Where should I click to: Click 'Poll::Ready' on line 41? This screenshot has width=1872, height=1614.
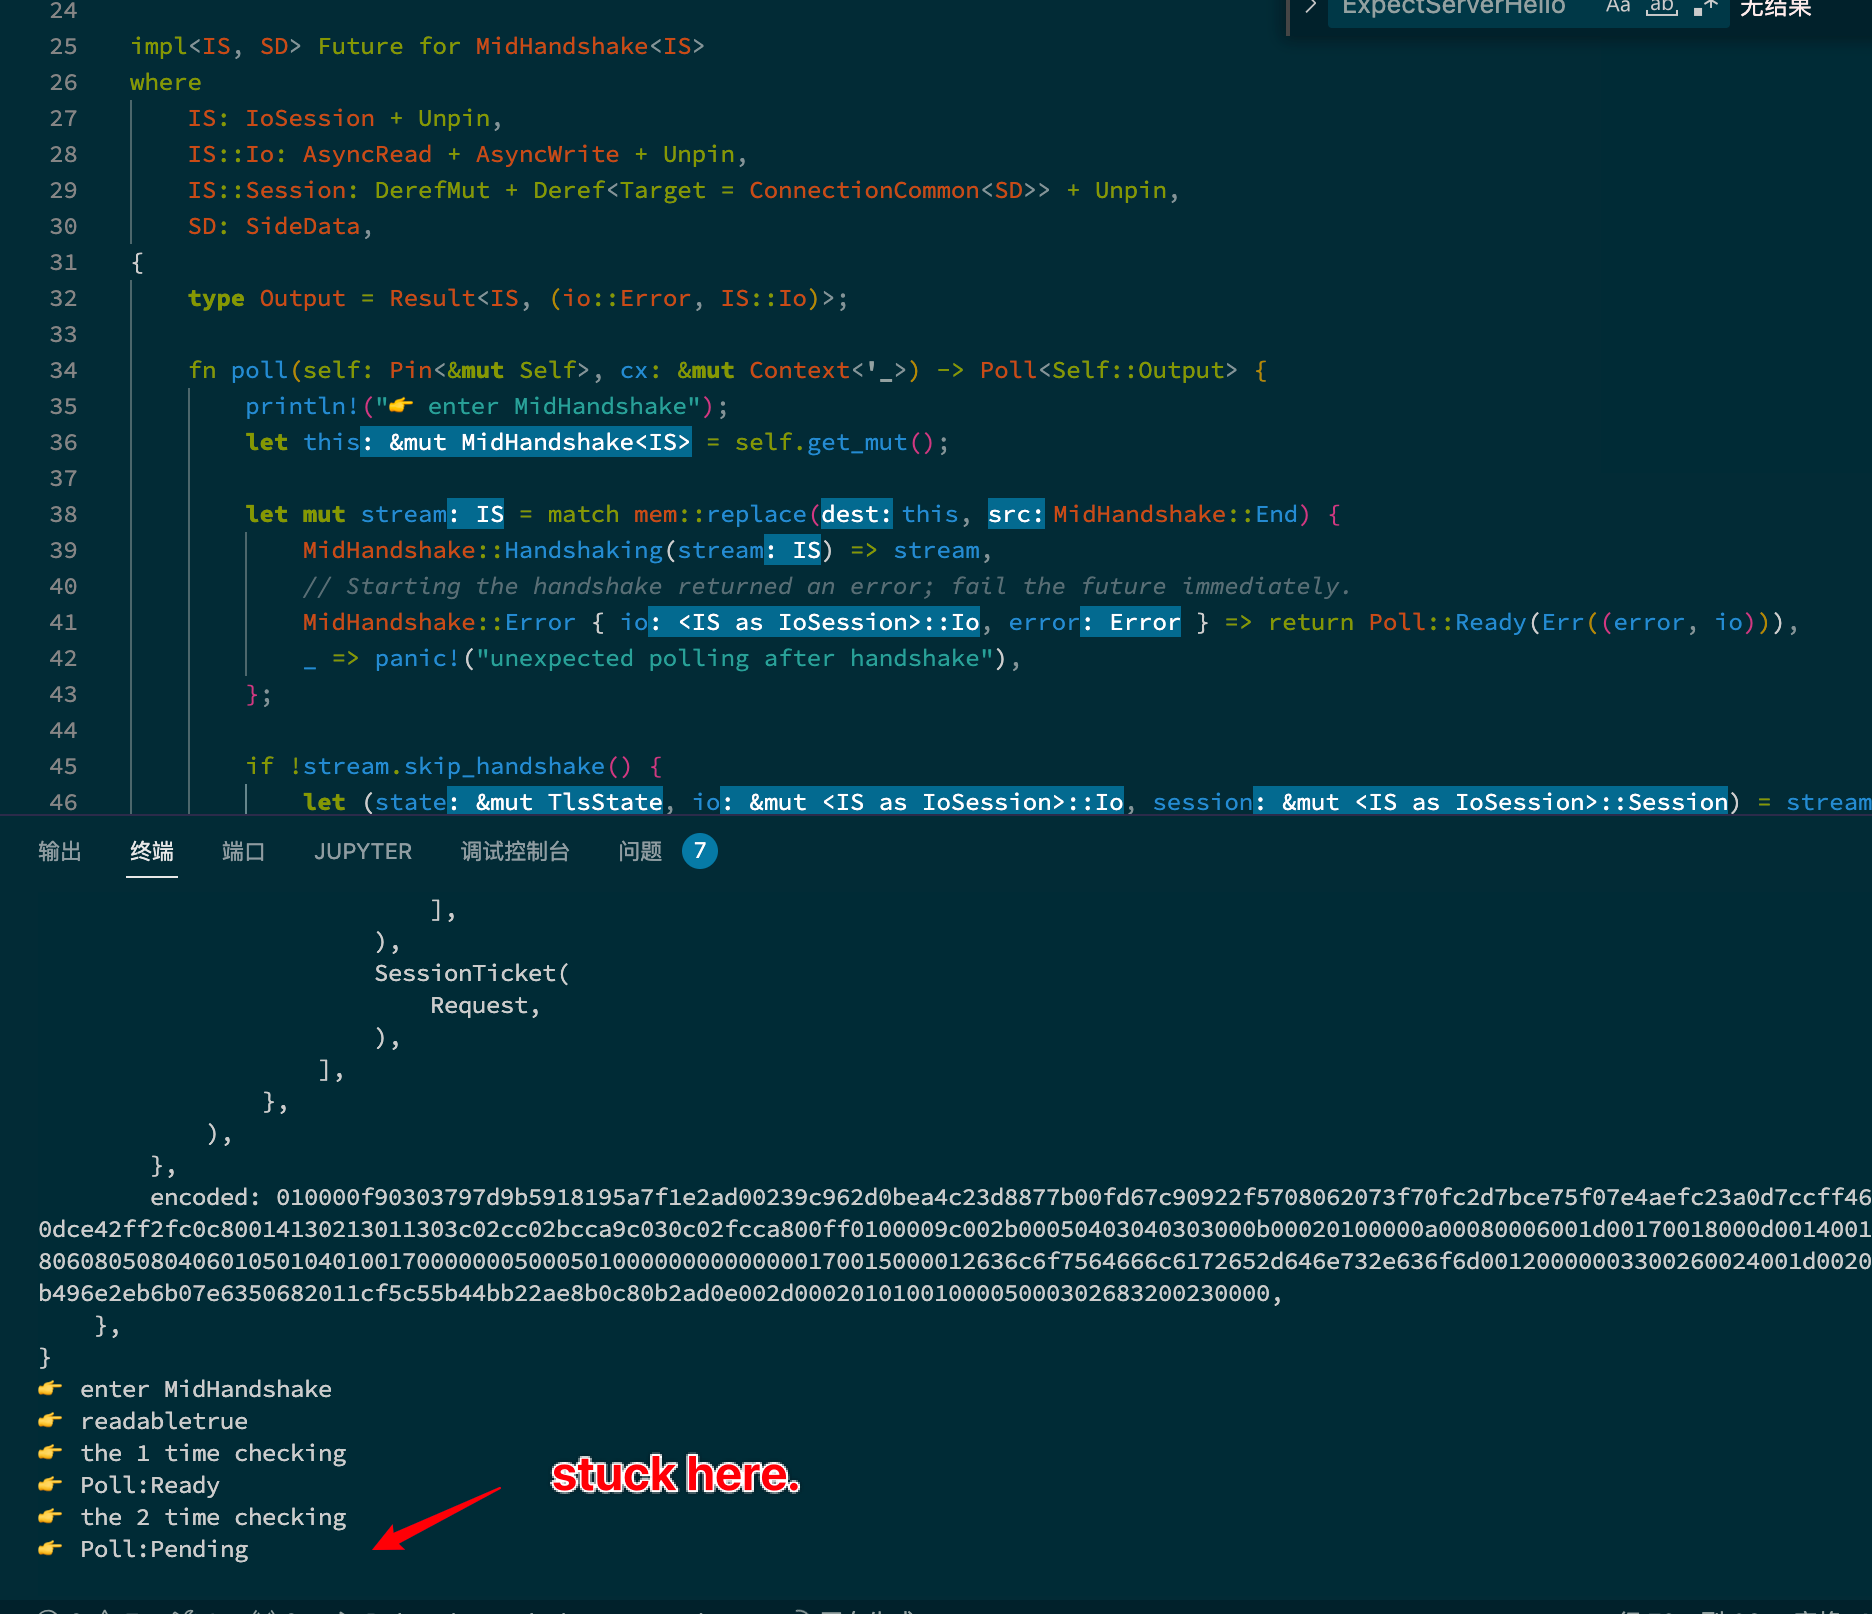point(1448,622)
